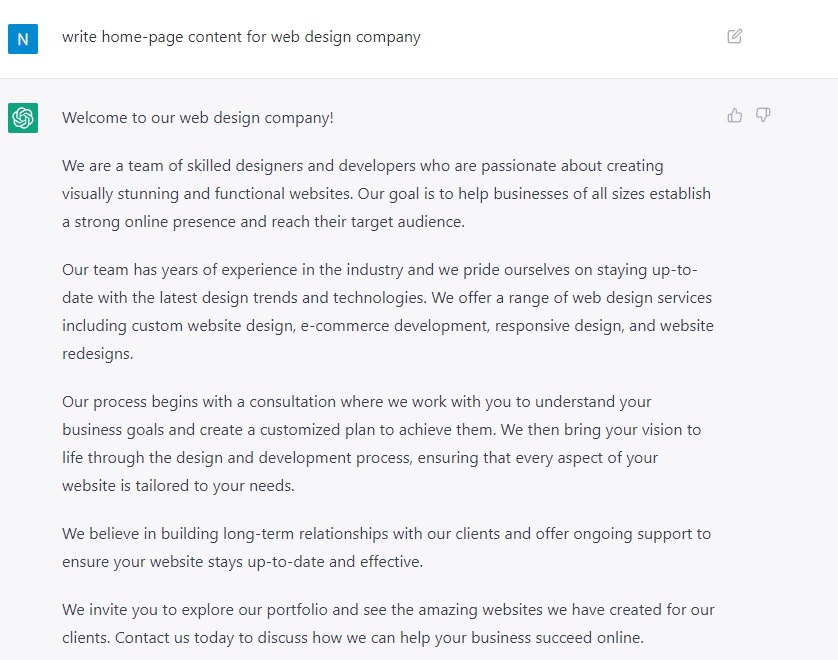Click the 'Contact us today' sentence

click(379, 638)
